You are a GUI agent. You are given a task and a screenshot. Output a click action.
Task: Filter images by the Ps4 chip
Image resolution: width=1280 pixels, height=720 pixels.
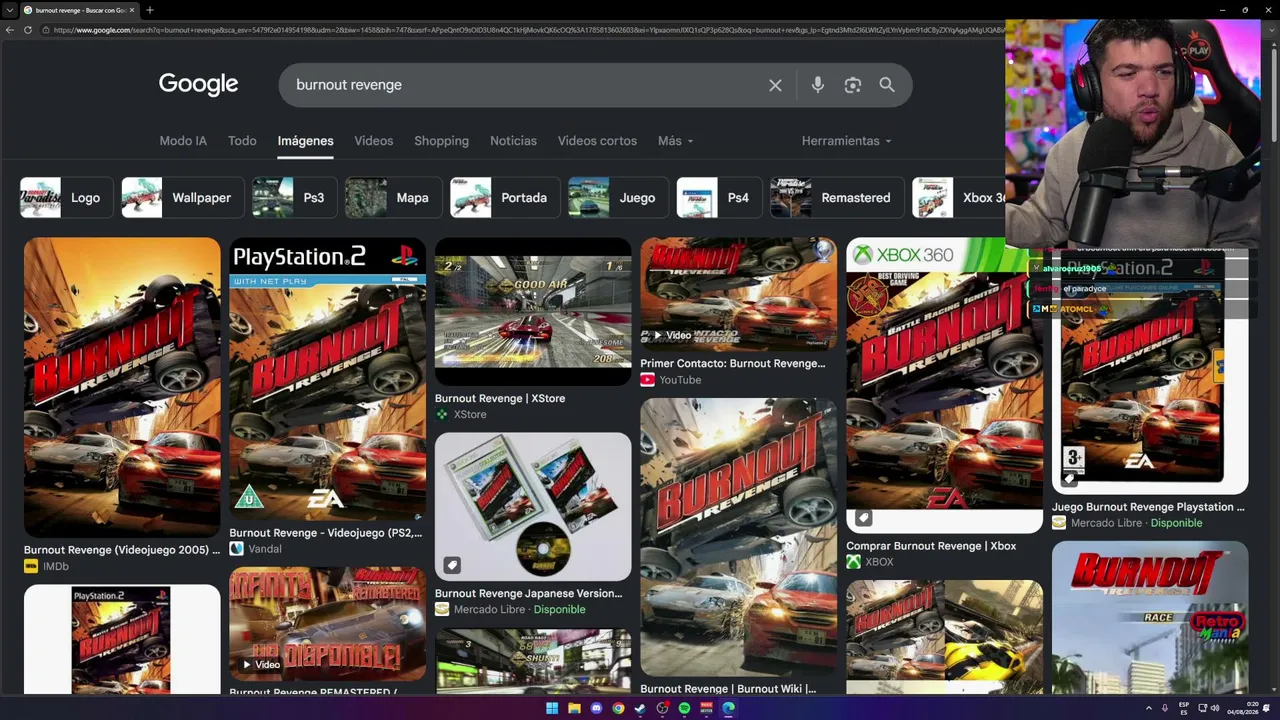pos(718,198)
